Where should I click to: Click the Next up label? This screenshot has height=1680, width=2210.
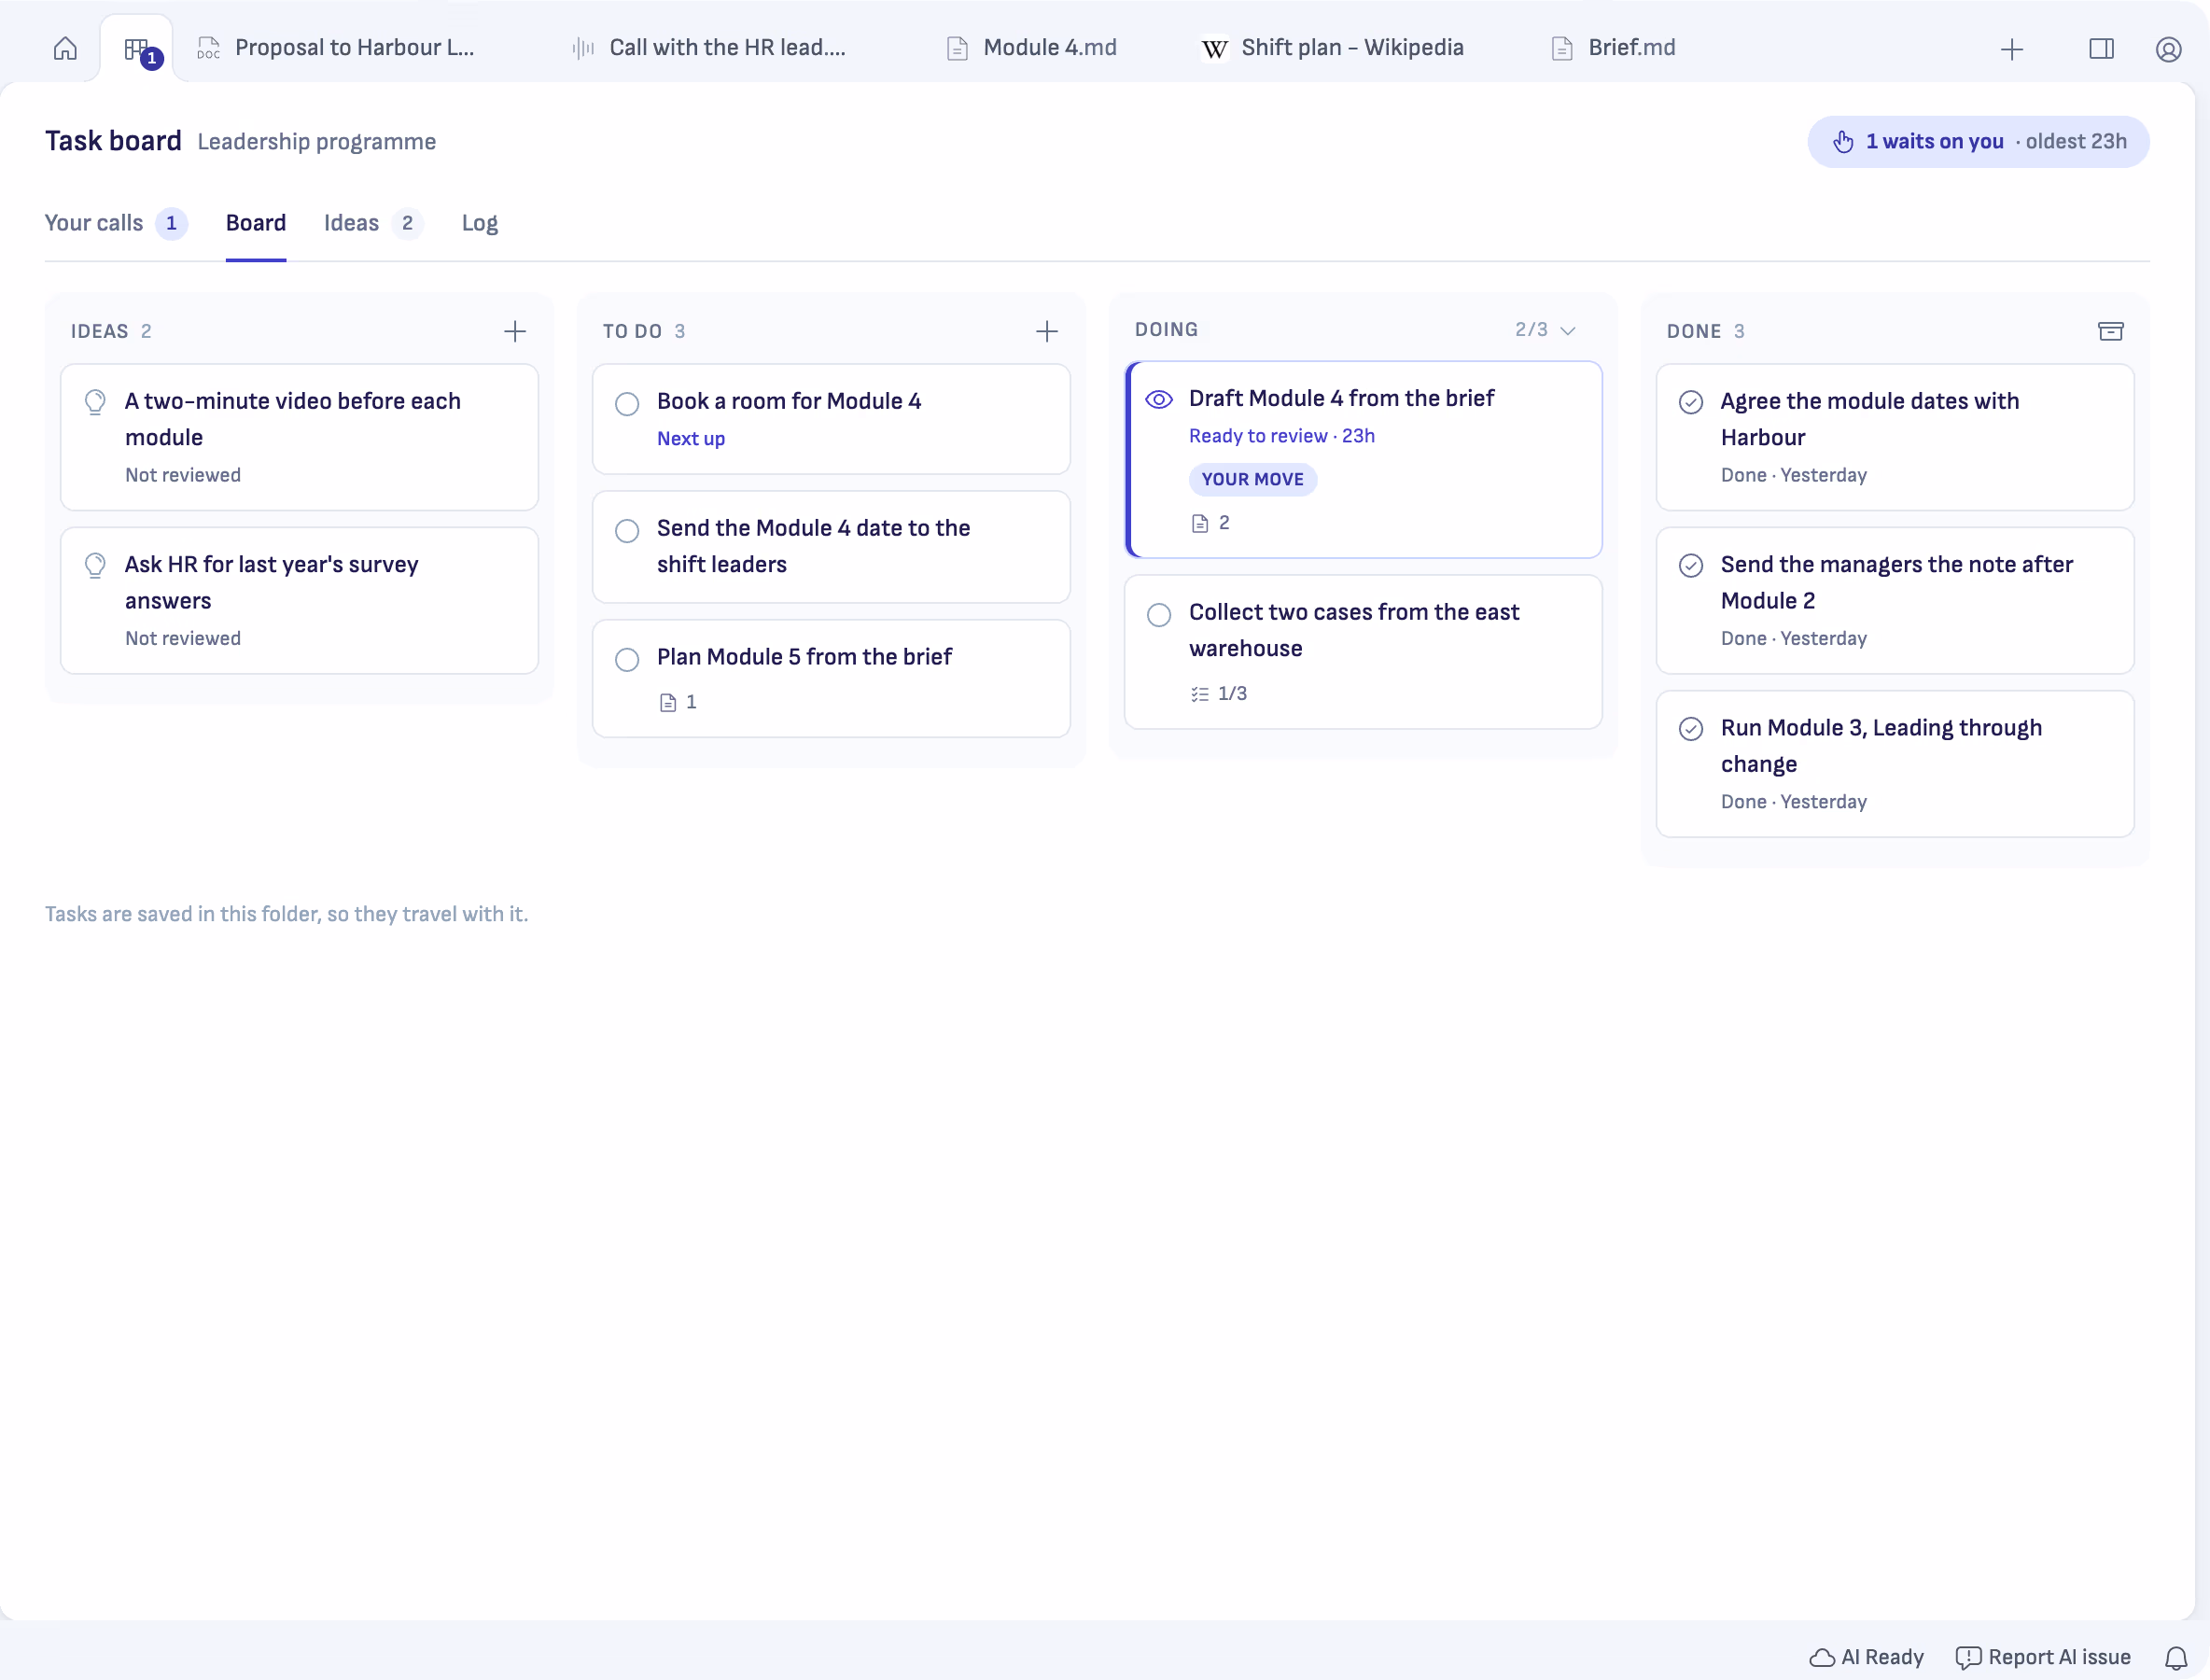click(x=691, y=439)
